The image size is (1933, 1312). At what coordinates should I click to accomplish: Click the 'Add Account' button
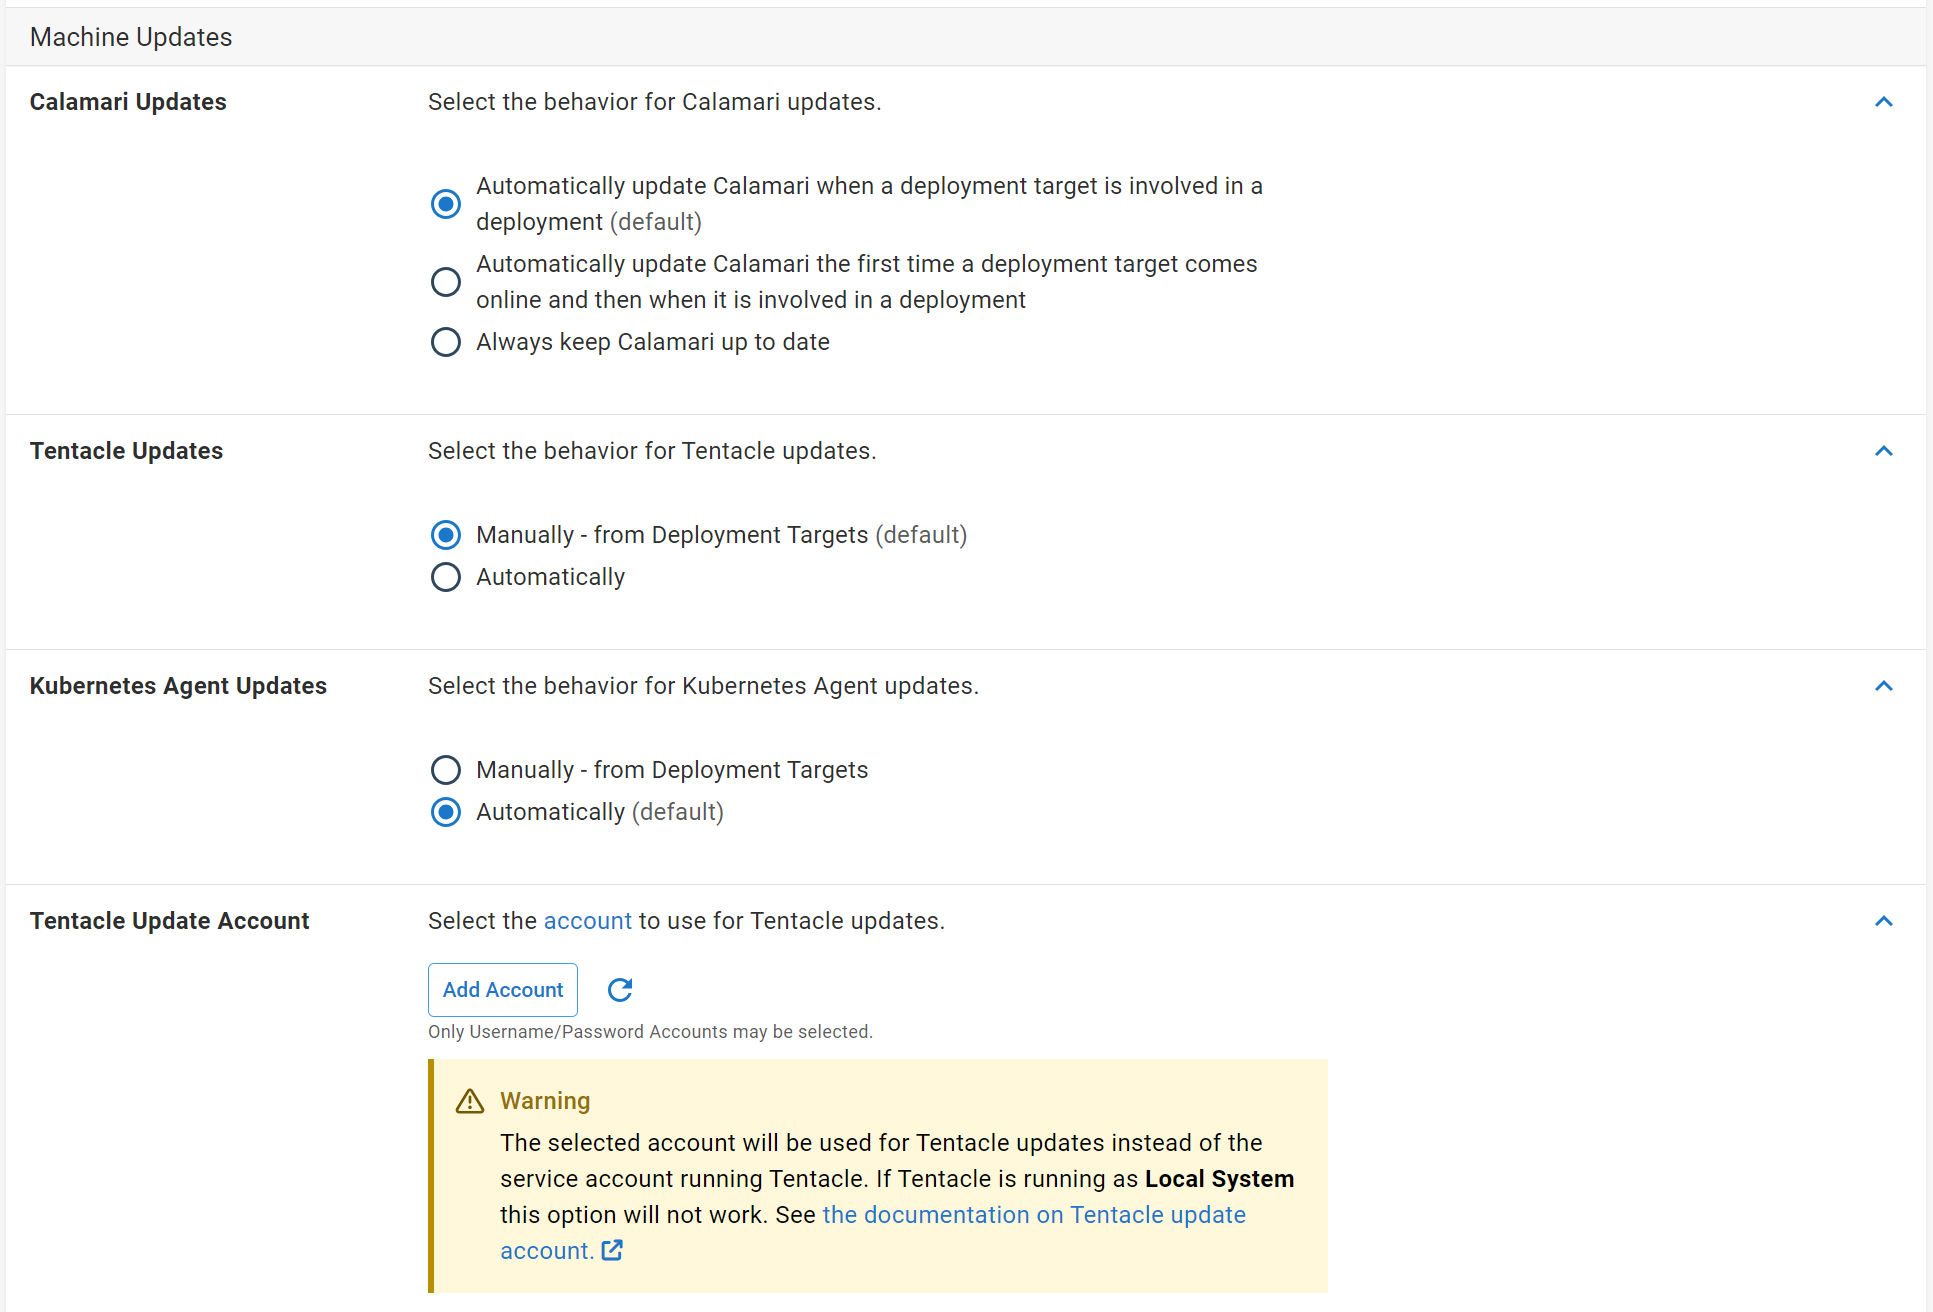(502, 989)
